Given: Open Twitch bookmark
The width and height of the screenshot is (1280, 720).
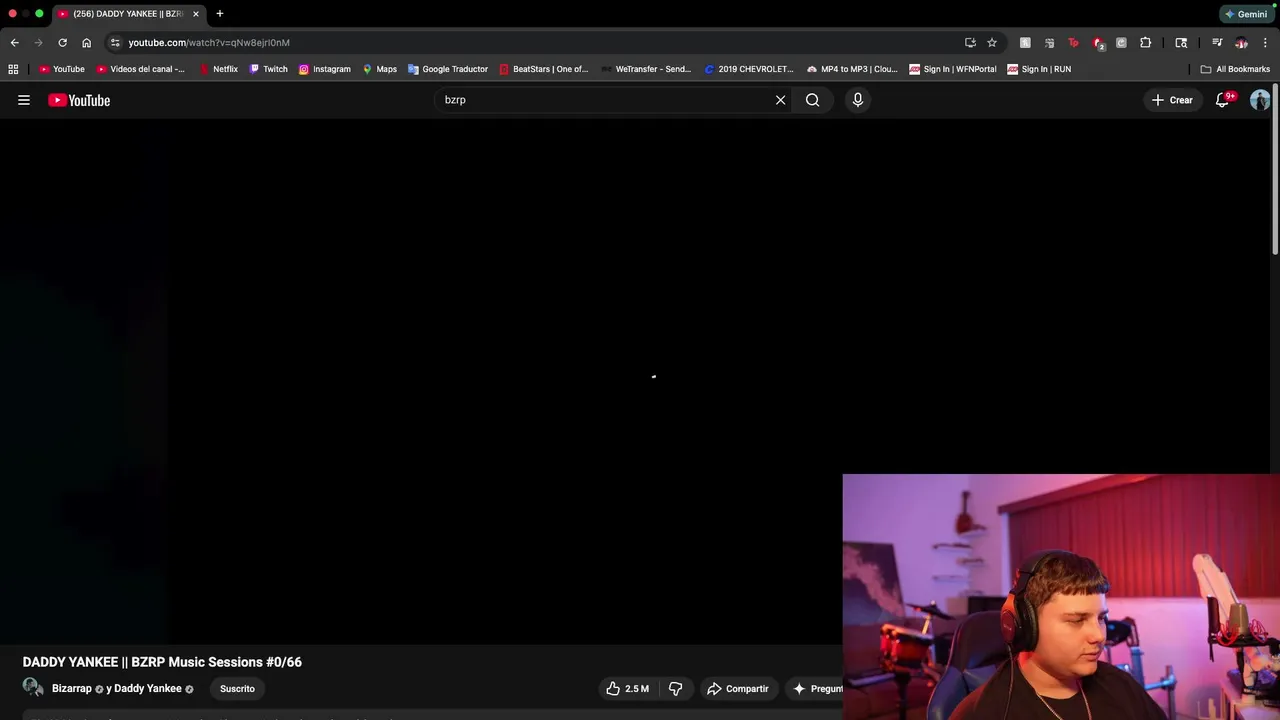Looking at the screenshot, I should tap(268, 69).
